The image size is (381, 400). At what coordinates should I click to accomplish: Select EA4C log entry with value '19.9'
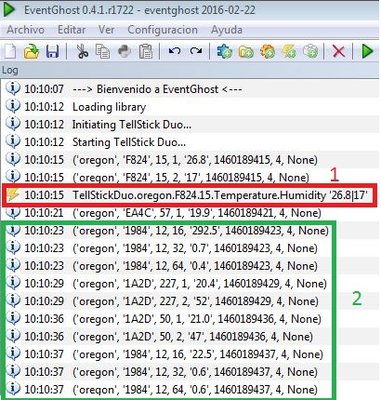click(190, 213)
